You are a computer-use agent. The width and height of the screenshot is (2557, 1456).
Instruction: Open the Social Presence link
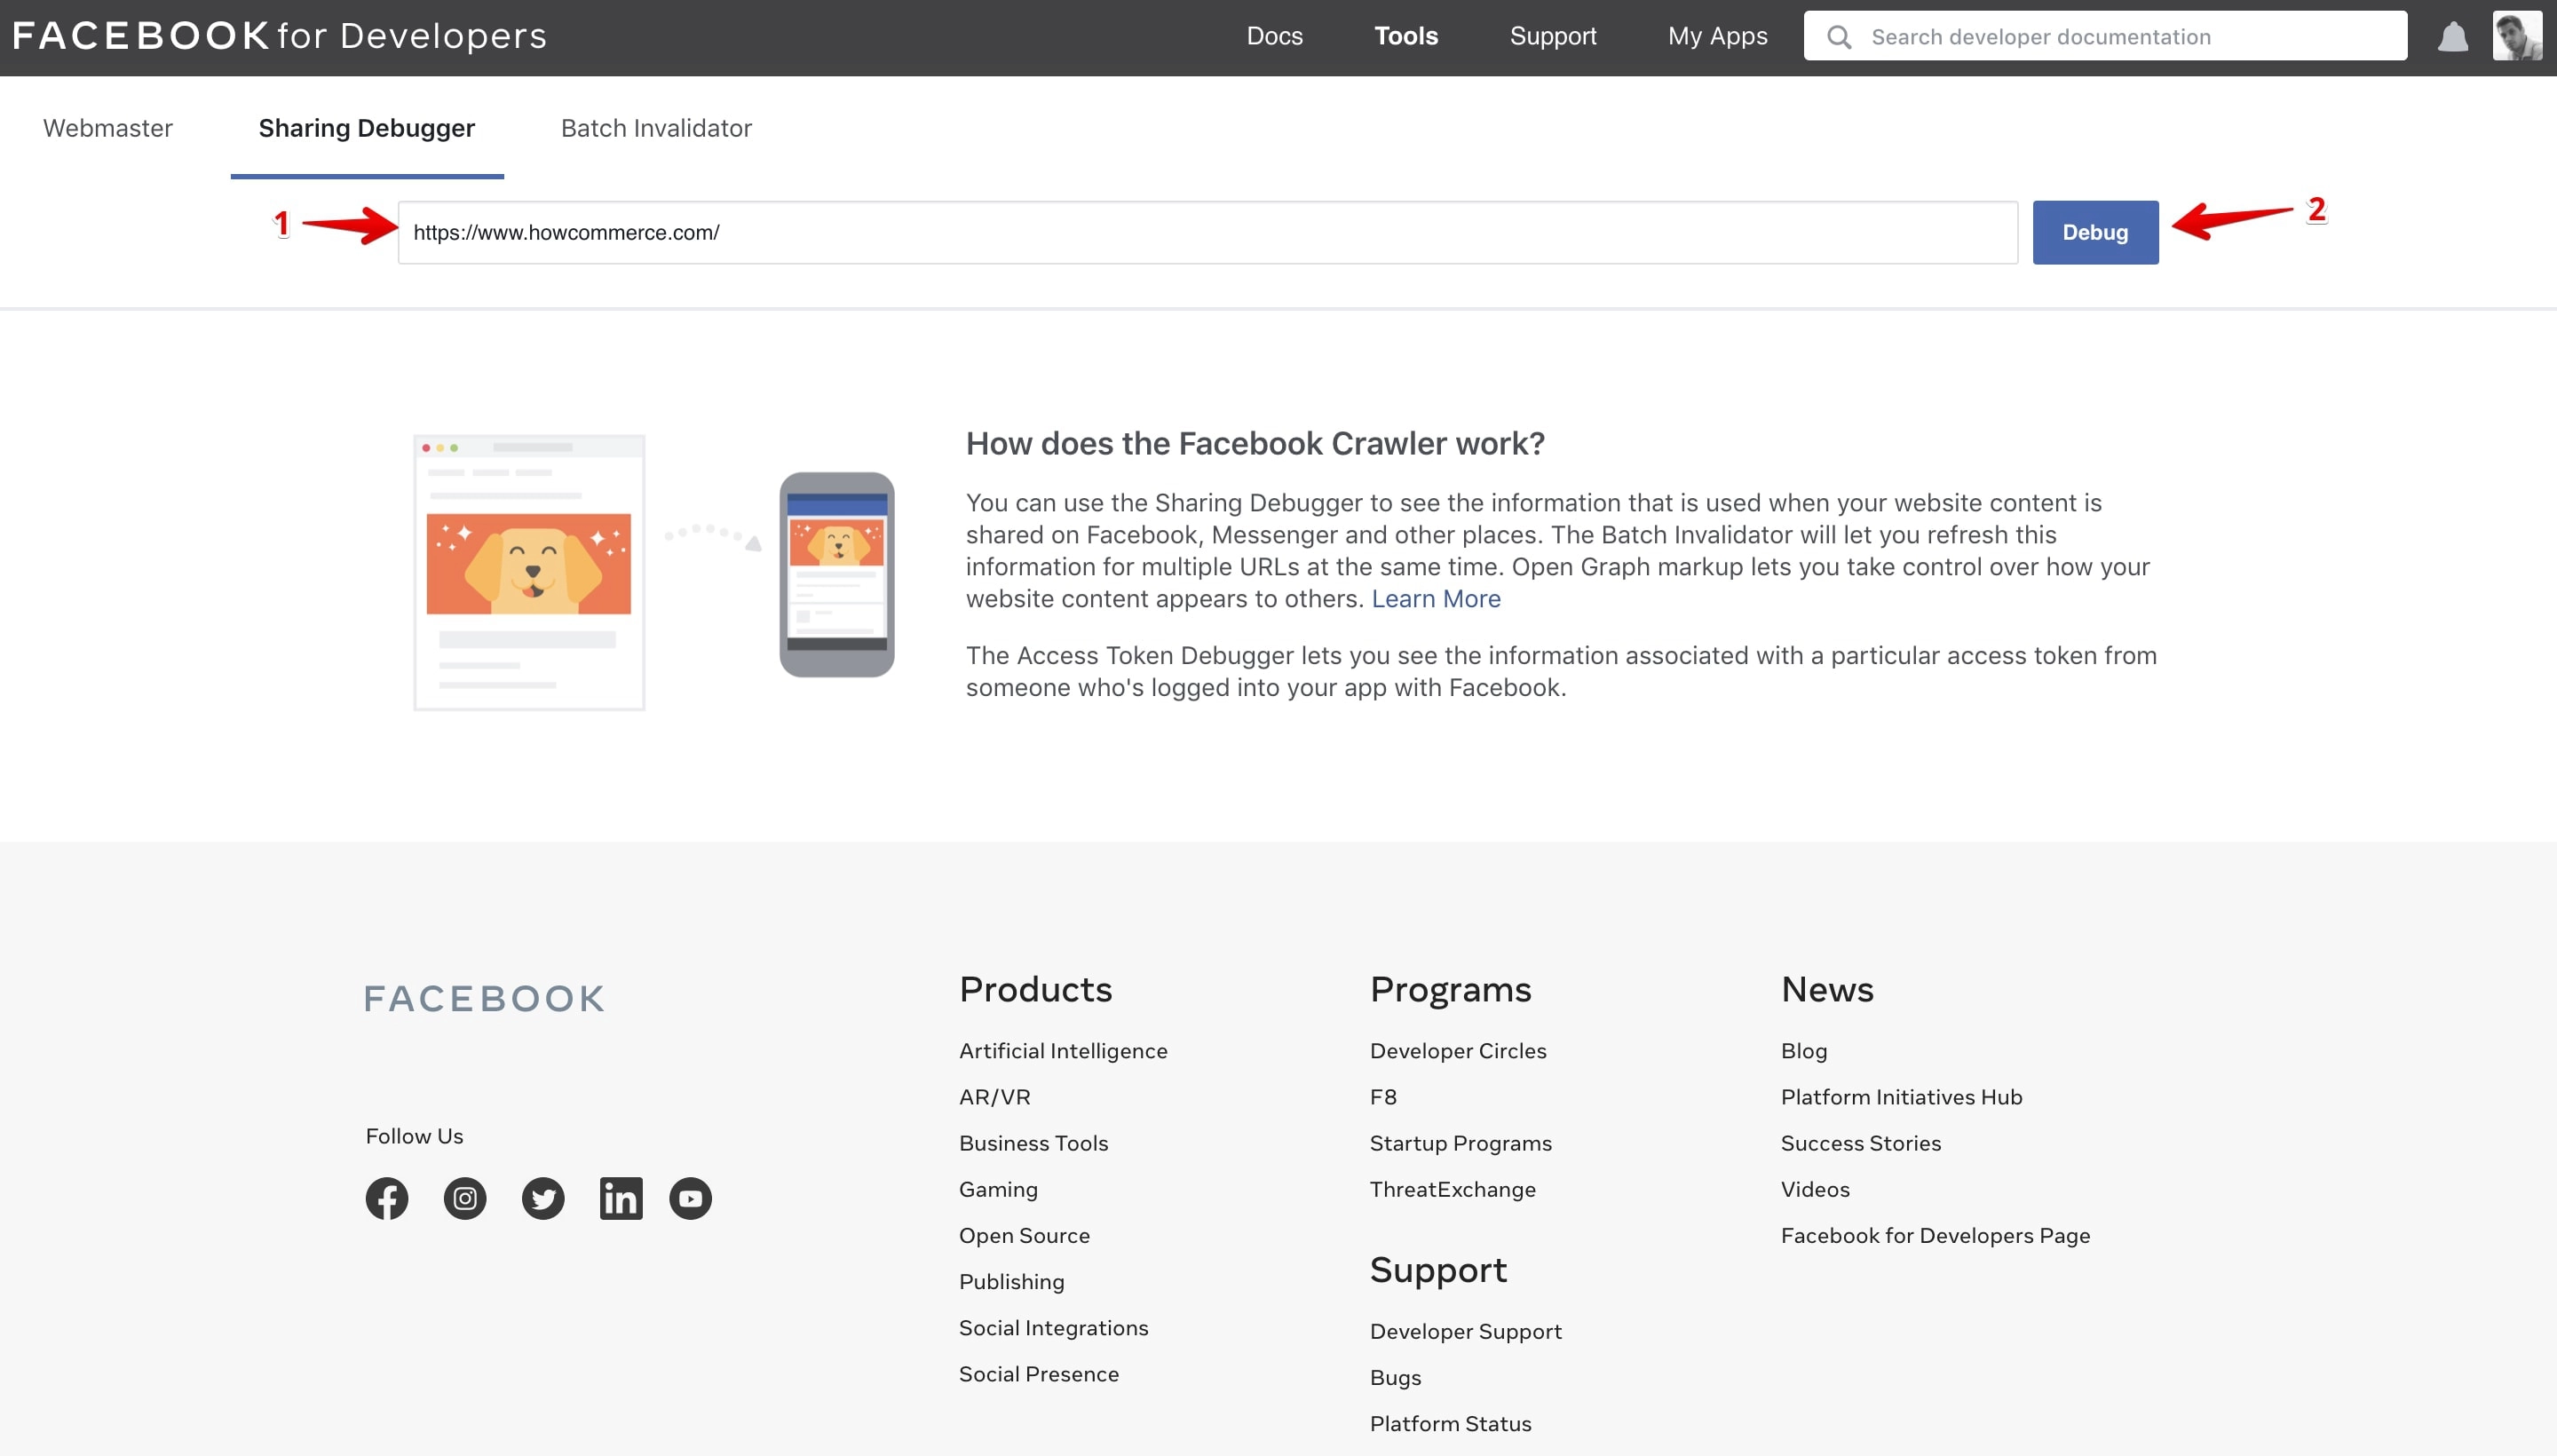[1038, 1373]
